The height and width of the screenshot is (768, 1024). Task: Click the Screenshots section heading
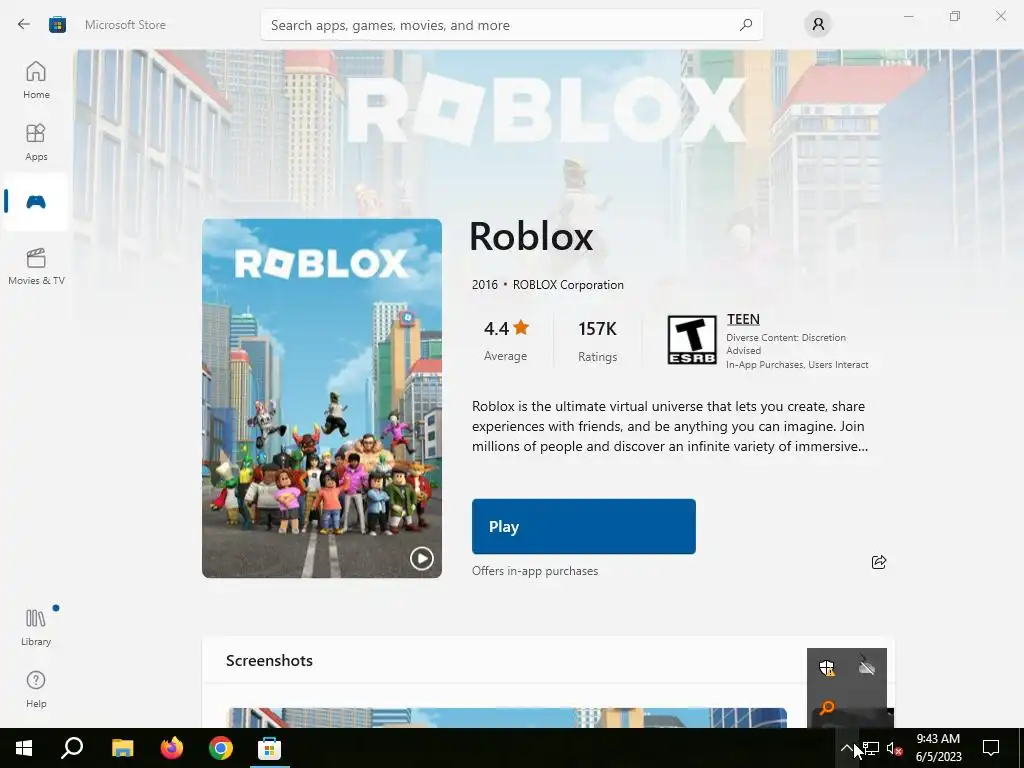[x=269, y=660]
